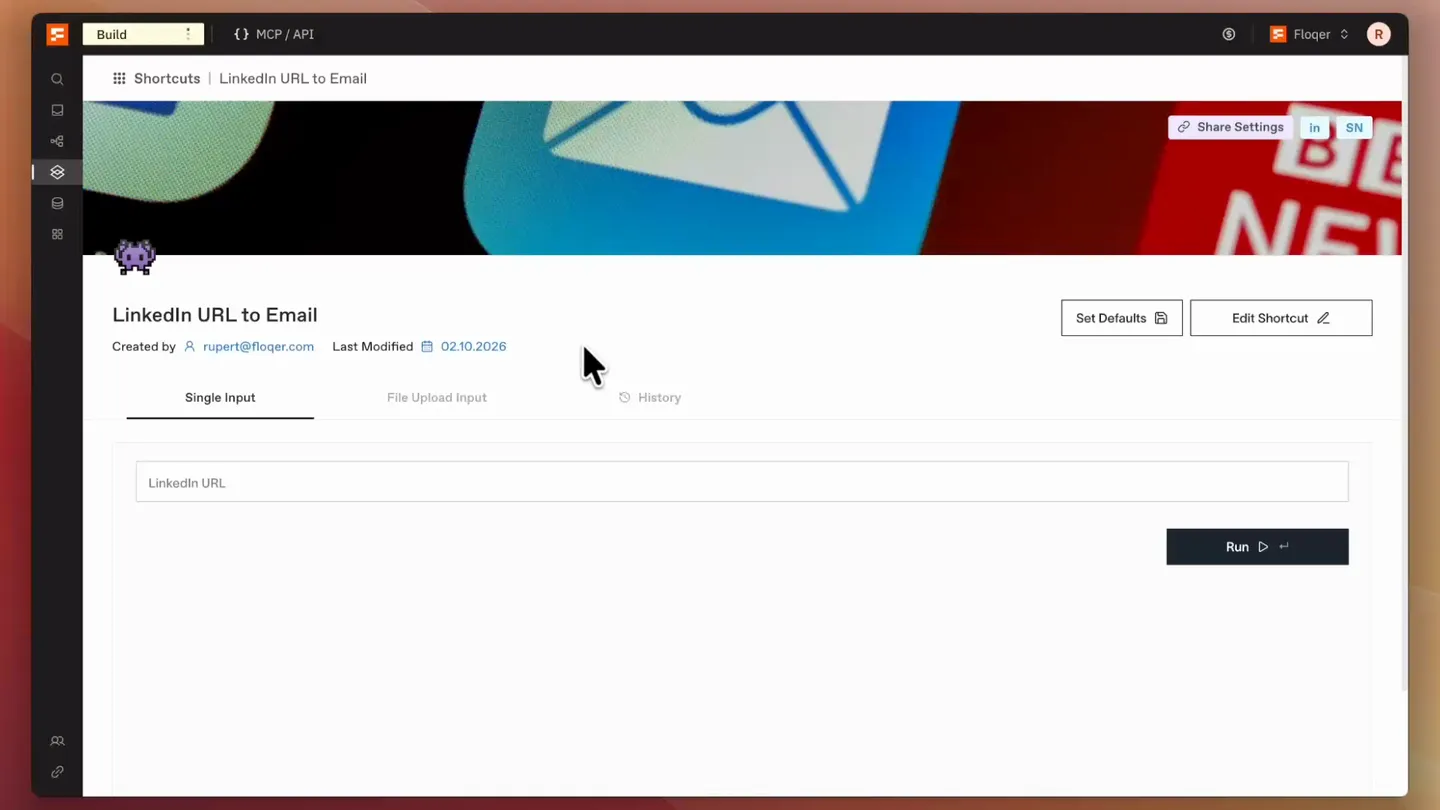This screenshot has width=1440, height=810.
Task: Open the inbox tray icon in the sidebar
Action: pos(57,110)
